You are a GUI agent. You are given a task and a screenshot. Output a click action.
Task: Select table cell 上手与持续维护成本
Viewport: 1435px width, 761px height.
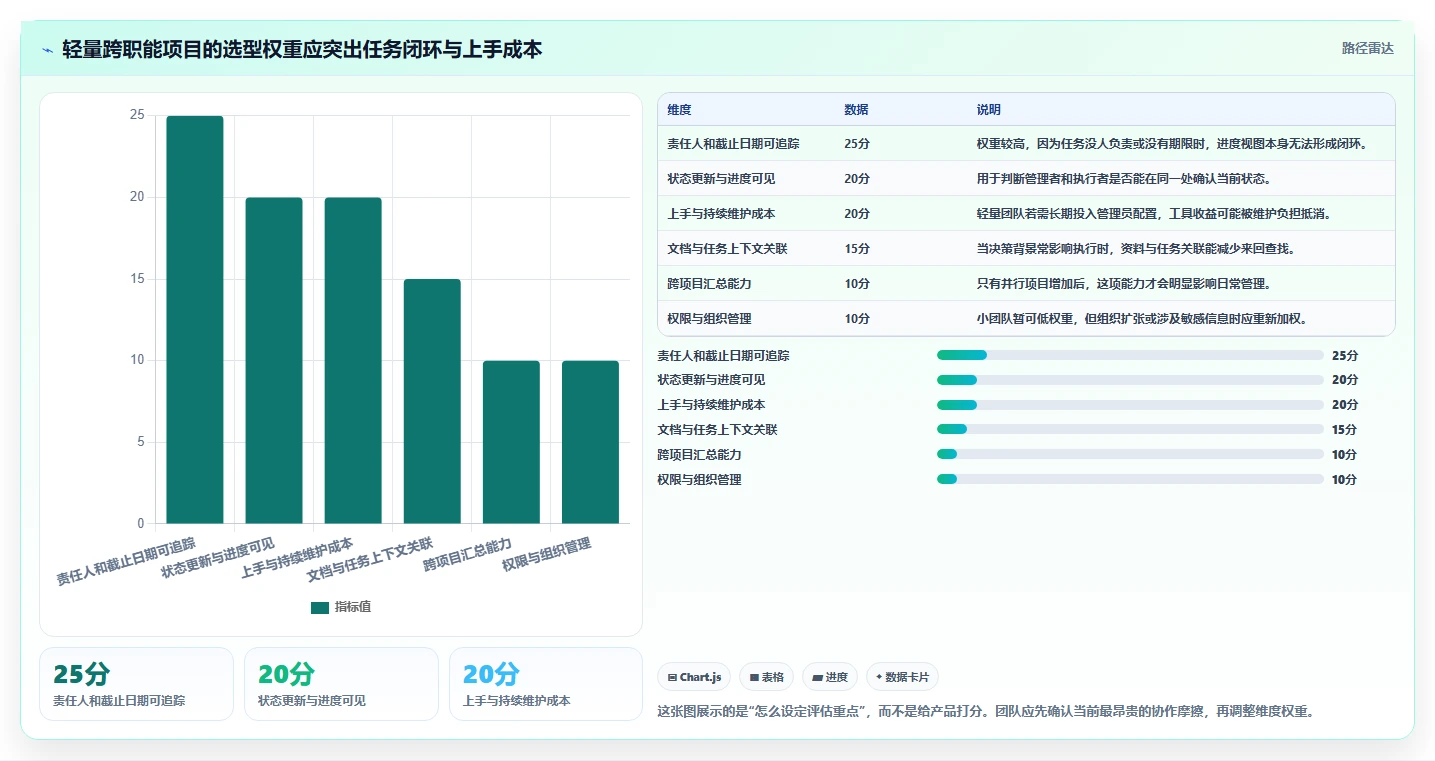tap(721, 214)
